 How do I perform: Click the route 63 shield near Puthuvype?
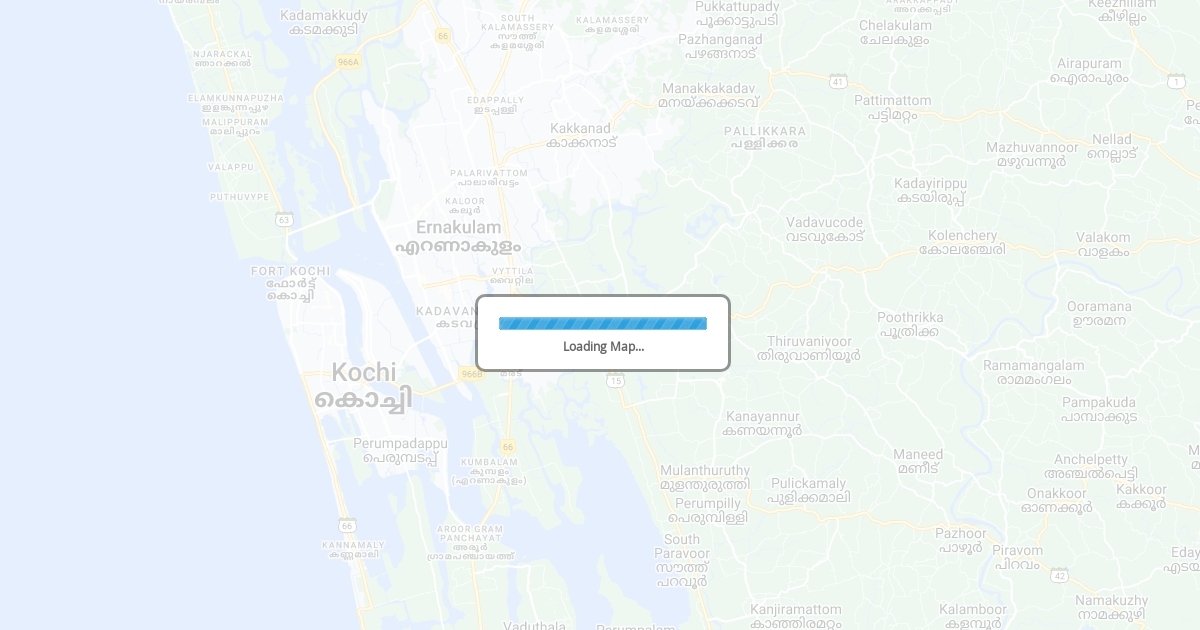click(284, 219)
